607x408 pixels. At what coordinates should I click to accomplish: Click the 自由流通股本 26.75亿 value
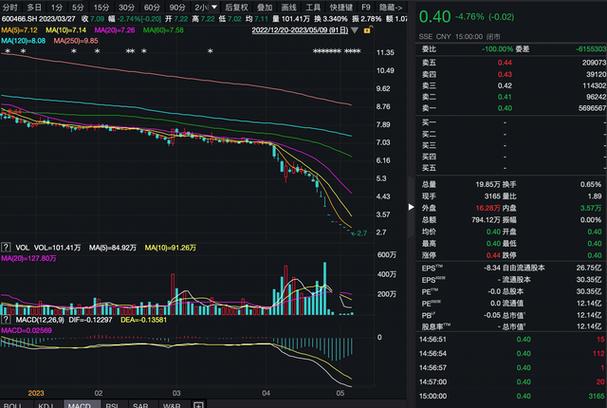589,267
